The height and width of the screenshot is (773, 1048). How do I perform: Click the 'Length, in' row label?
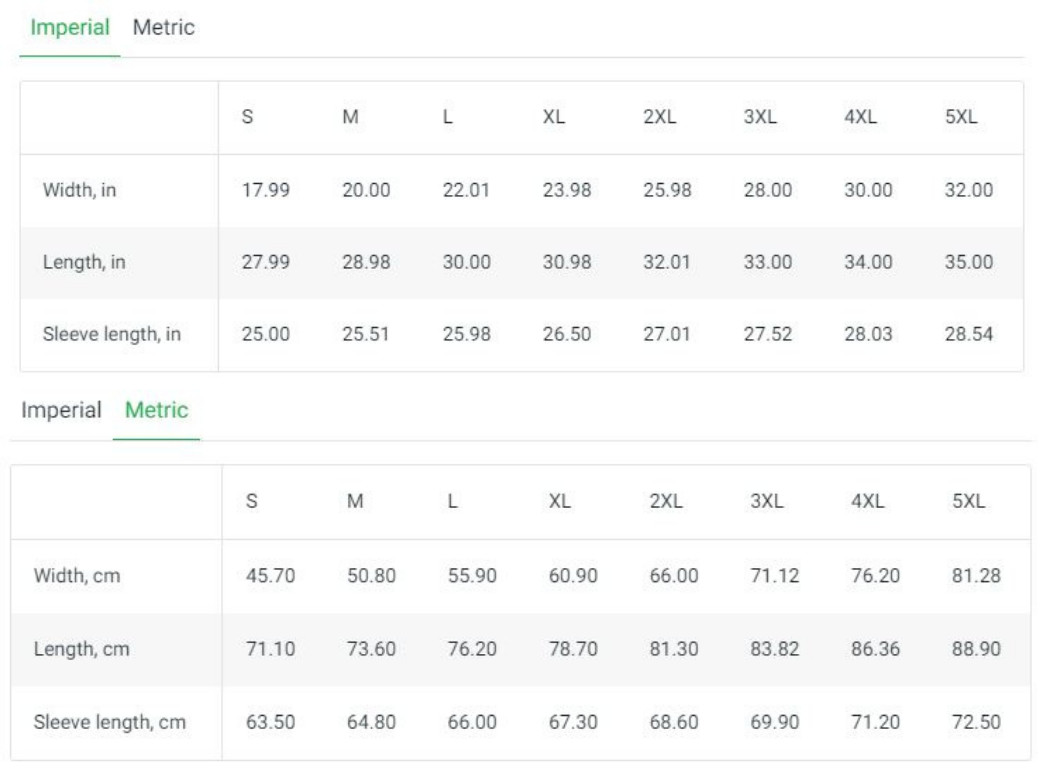pyautogui.click(x=84, y=262)
